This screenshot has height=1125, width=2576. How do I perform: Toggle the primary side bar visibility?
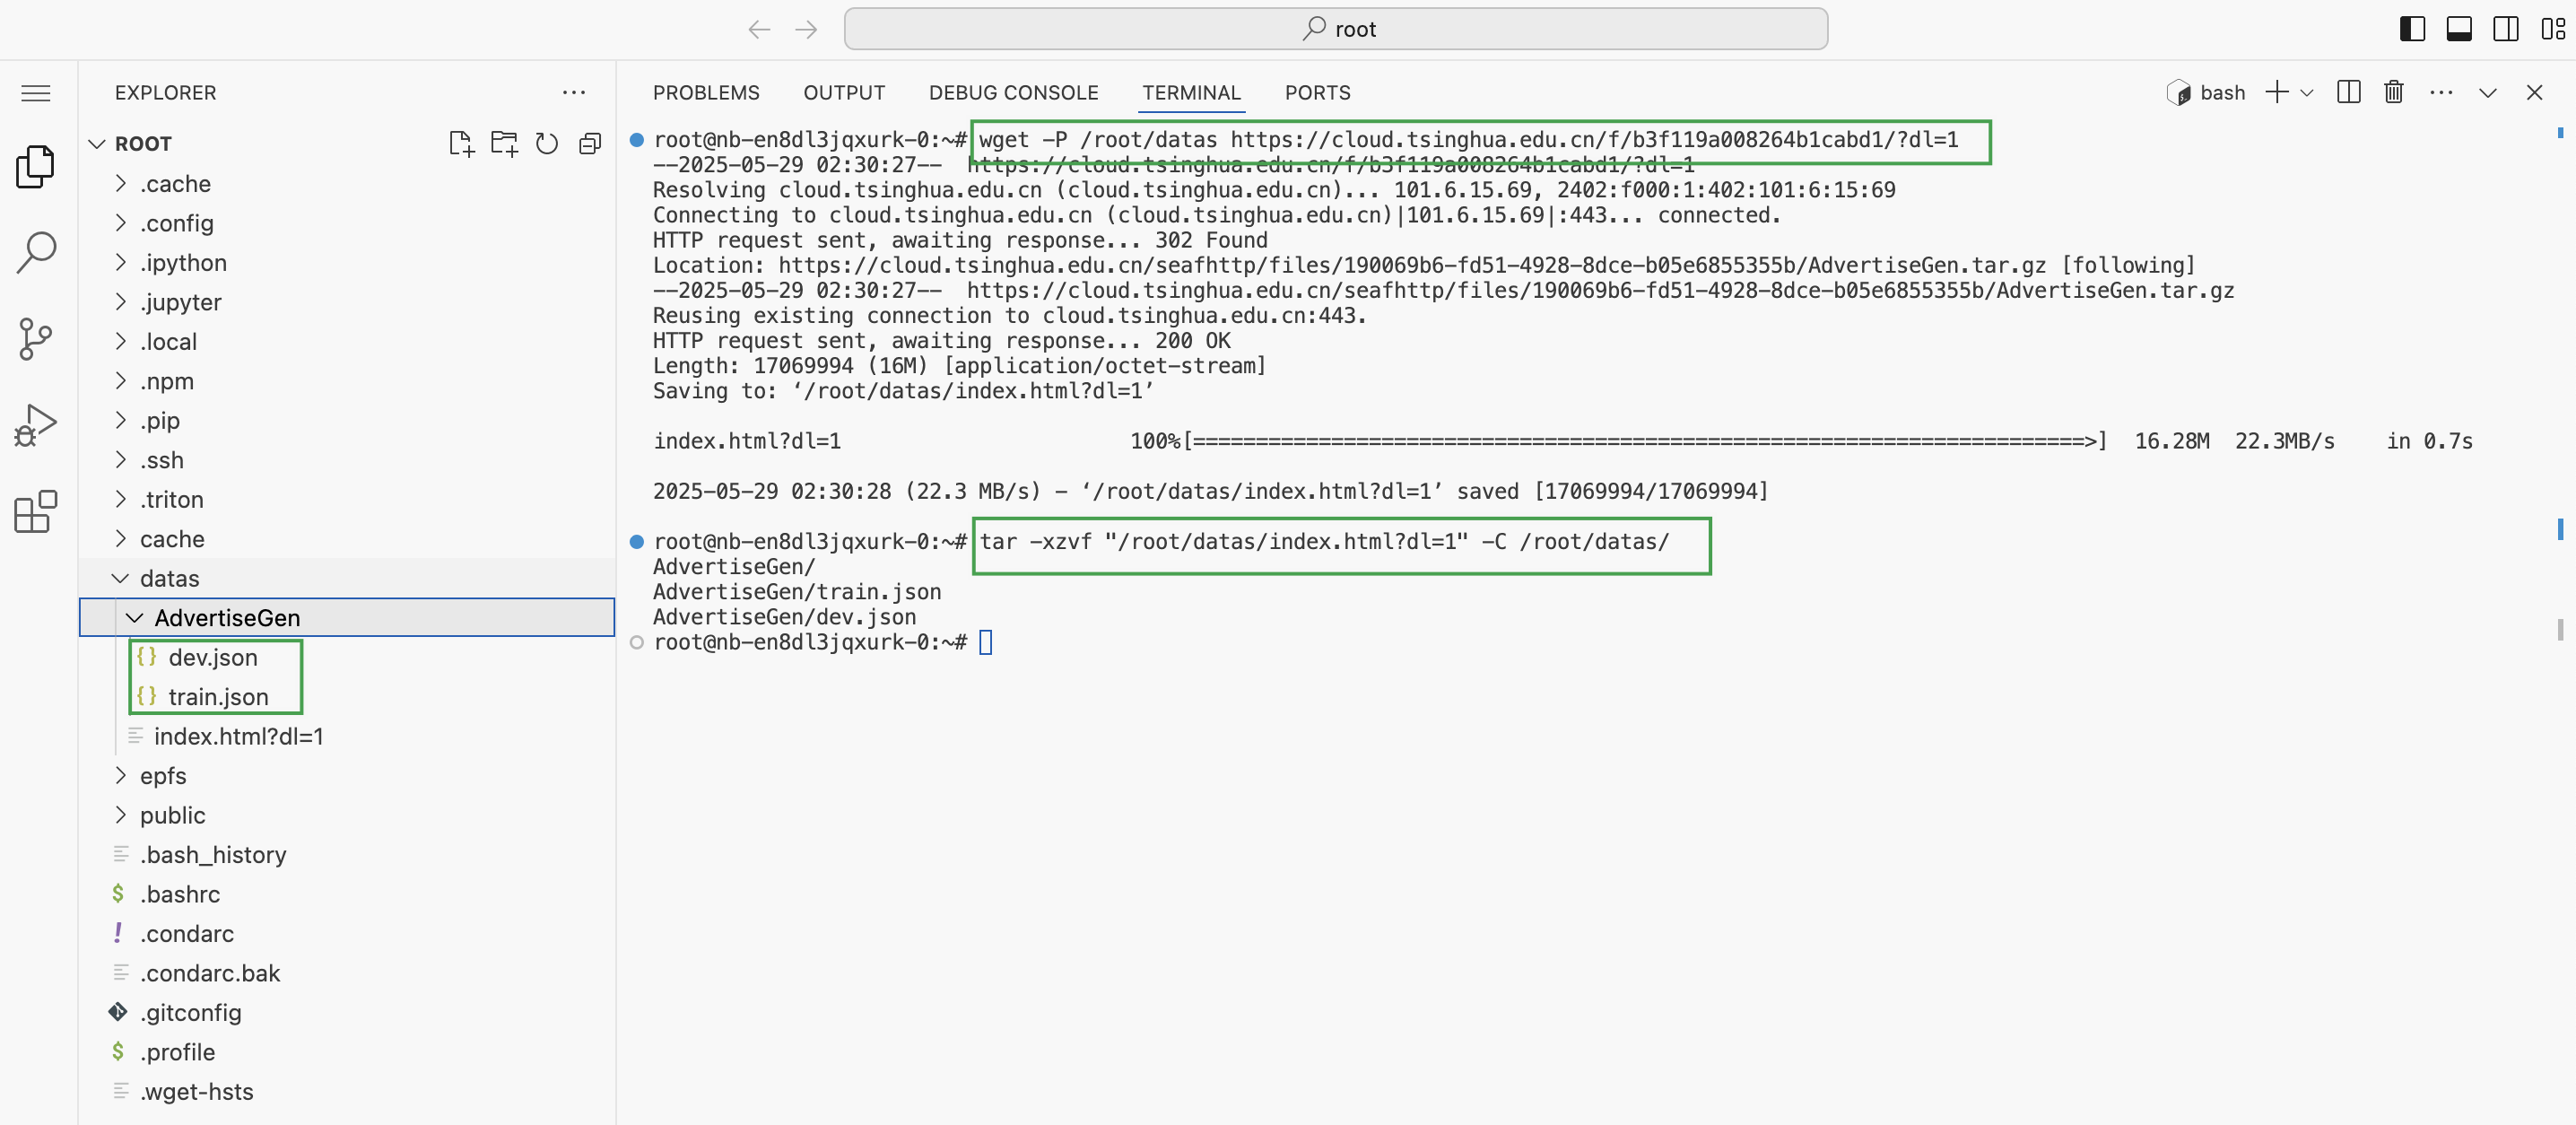(x=2412, y=29)
